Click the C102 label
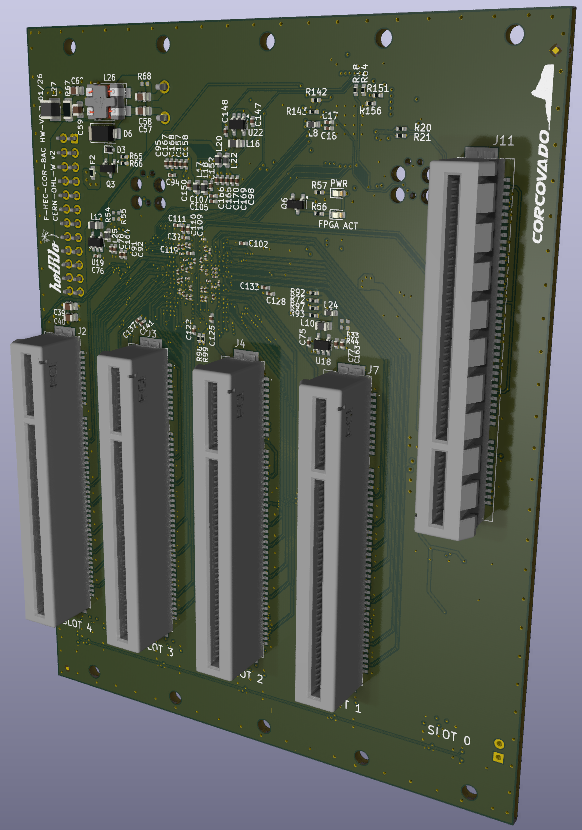582x830 pixels. [x=258, y=243]
